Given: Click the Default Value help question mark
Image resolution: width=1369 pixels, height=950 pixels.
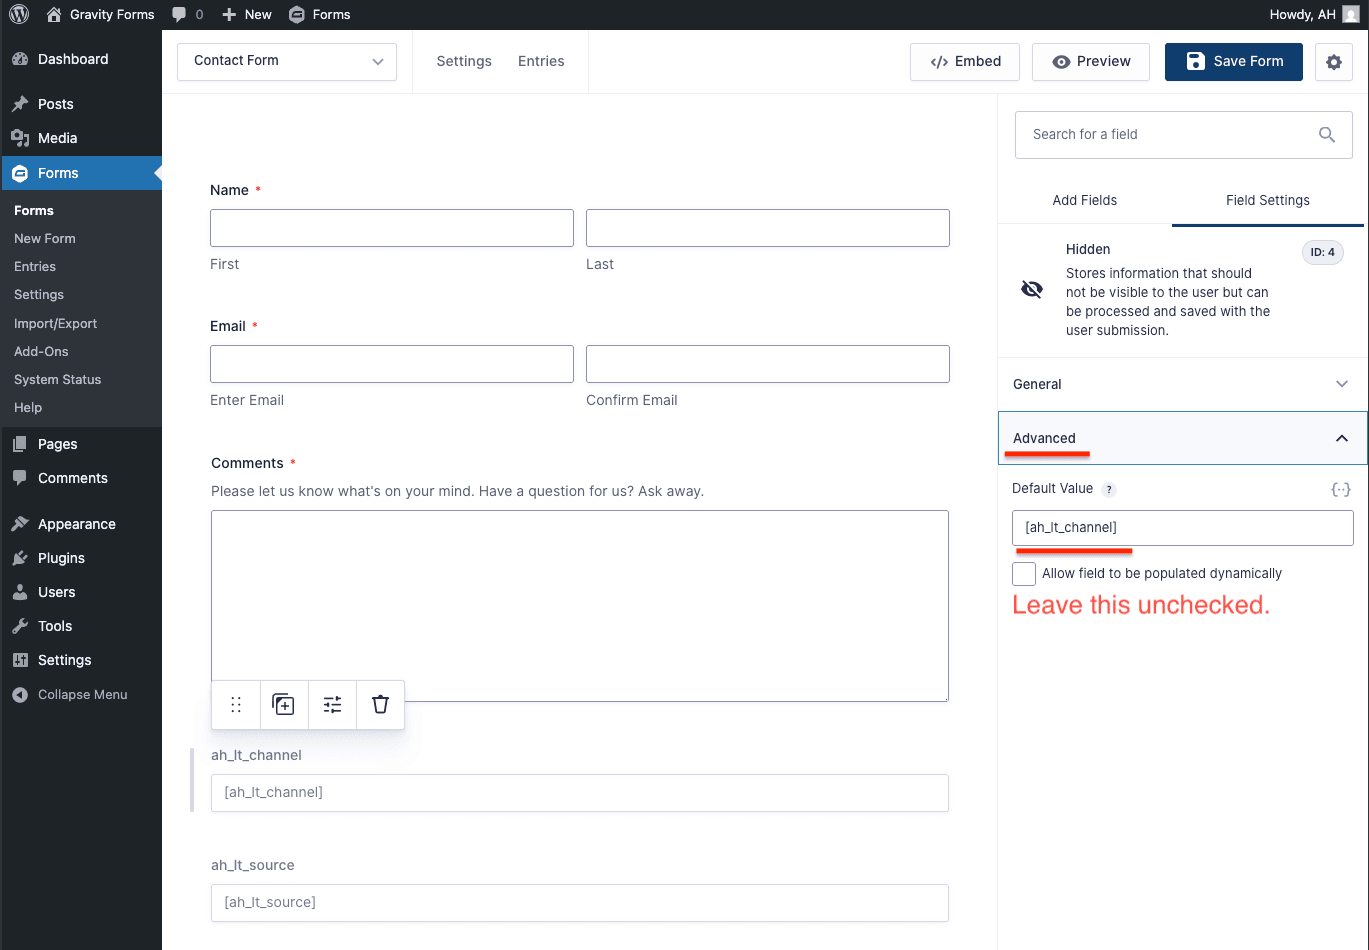Looking at the screenshot, I should coord(1108,489).
